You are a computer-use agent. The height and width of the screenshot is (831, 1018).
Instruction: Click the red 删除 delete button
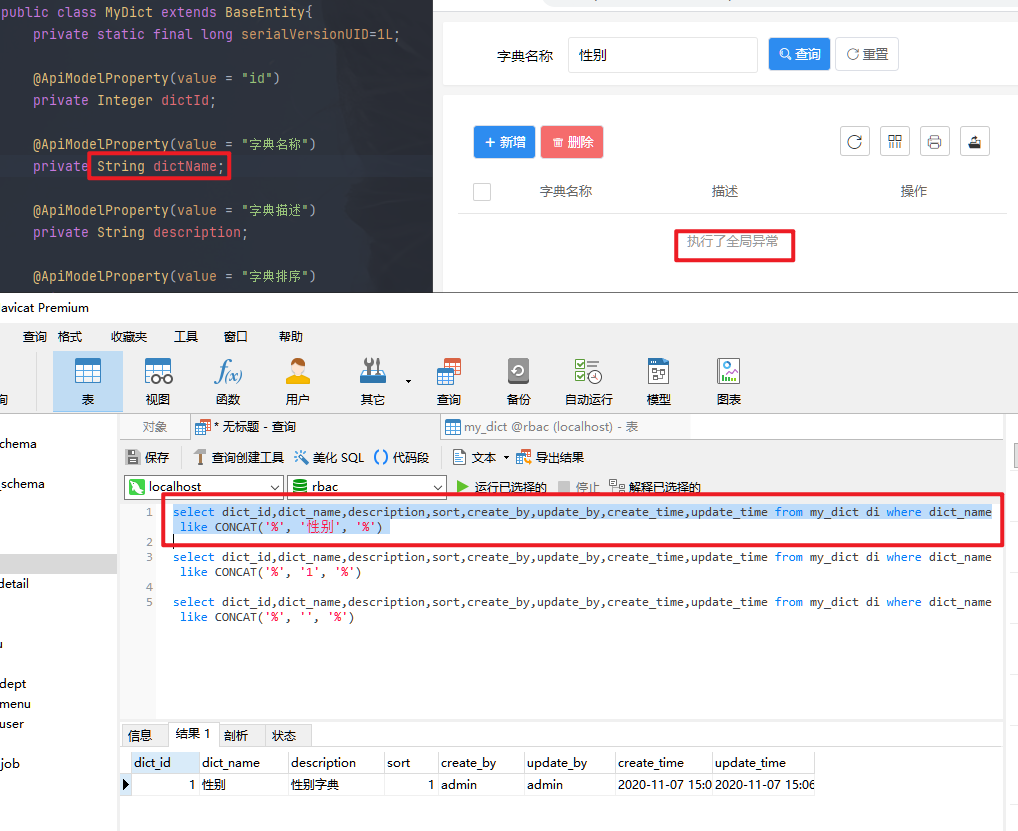click(572, 142)
